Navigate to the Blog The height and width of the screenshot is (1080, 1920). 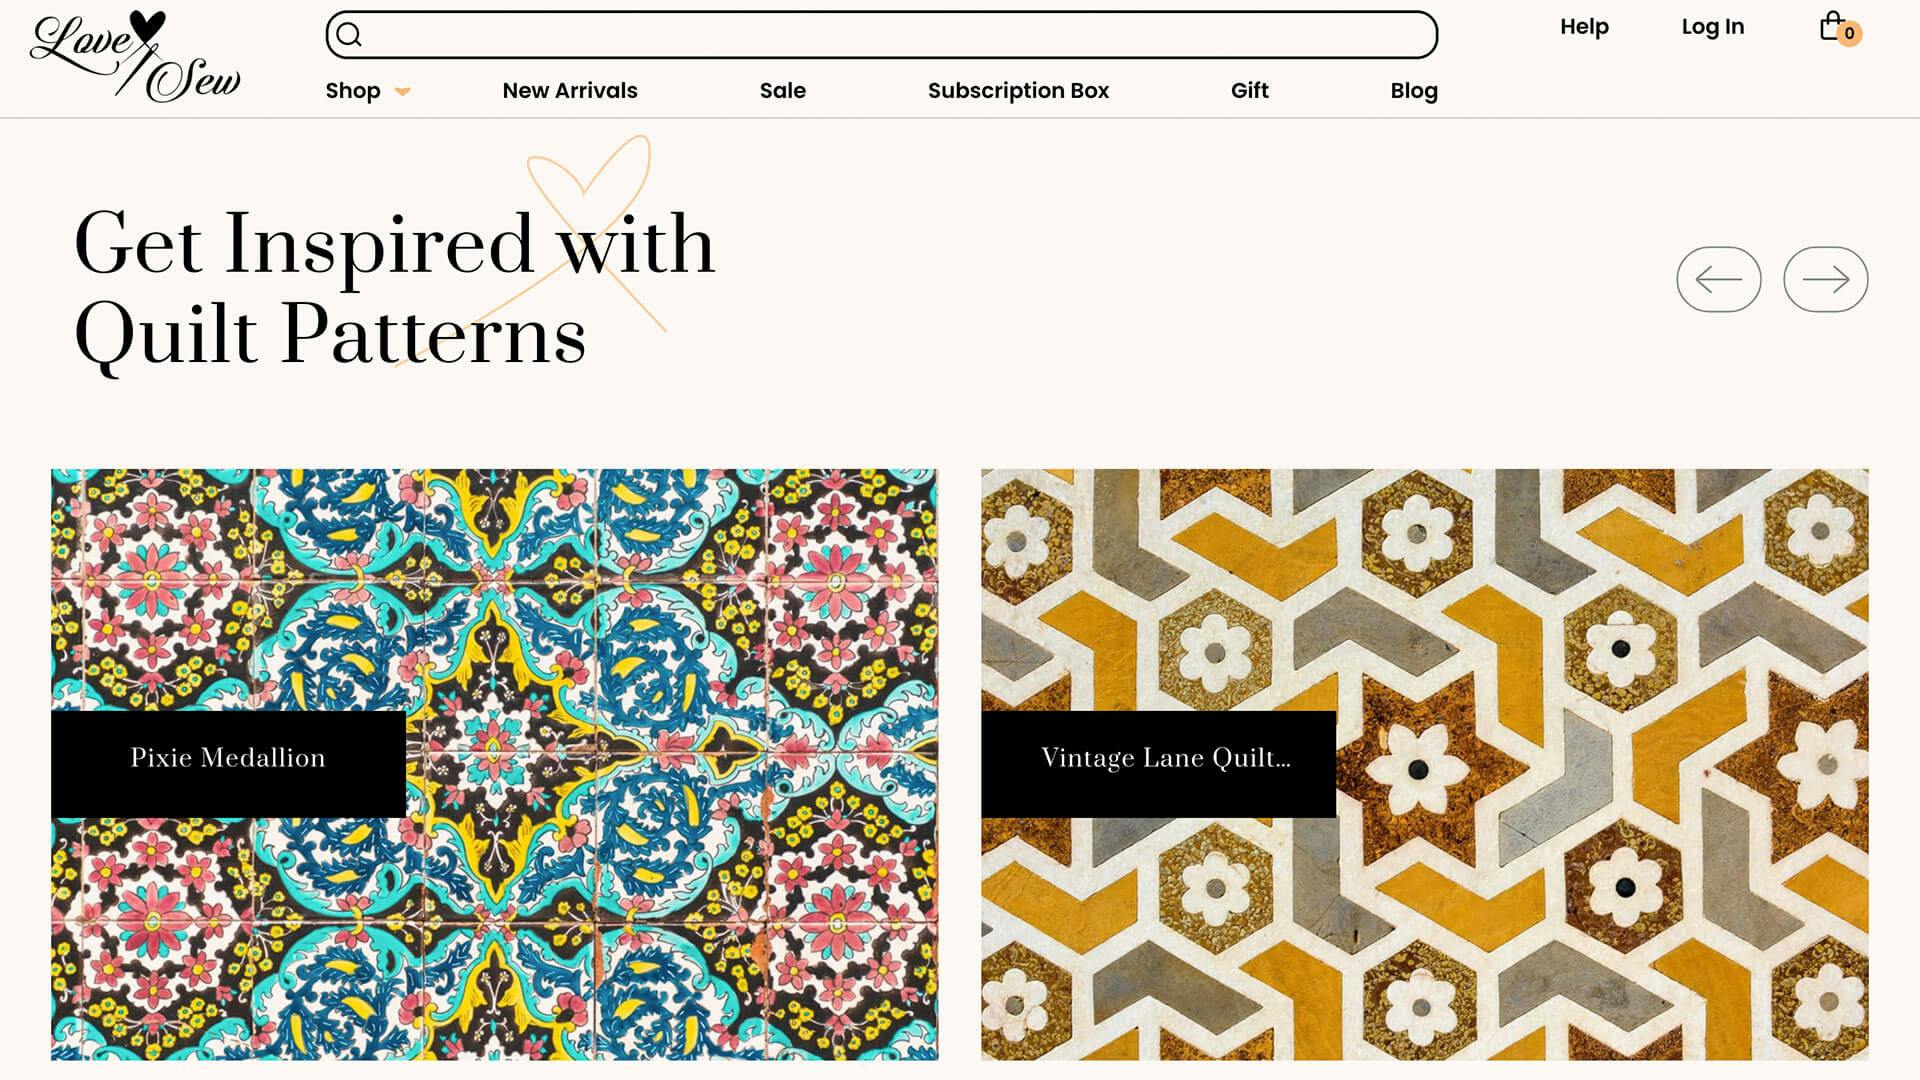coord(1413,91)
